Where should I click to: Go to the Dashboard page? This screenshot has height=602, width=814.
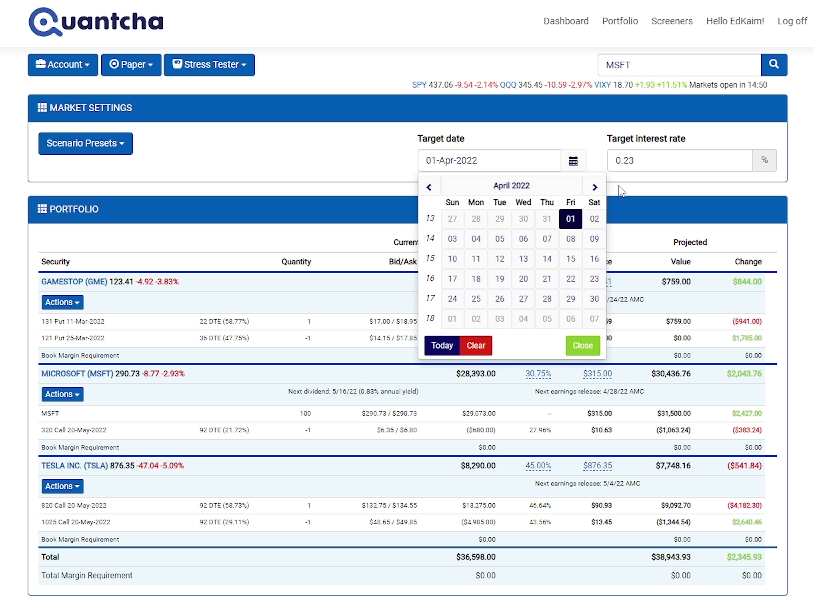(566, 21)
